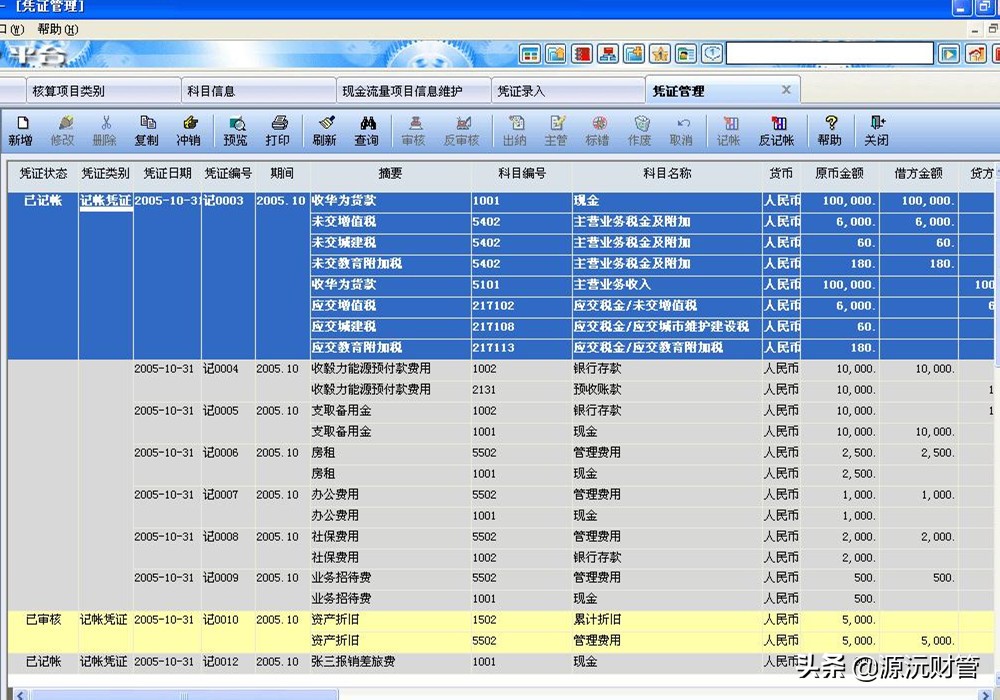The width and height of the screenshot is (1000, 700).
Task: Select the voucher row 记0004
Action: point(221,369)
